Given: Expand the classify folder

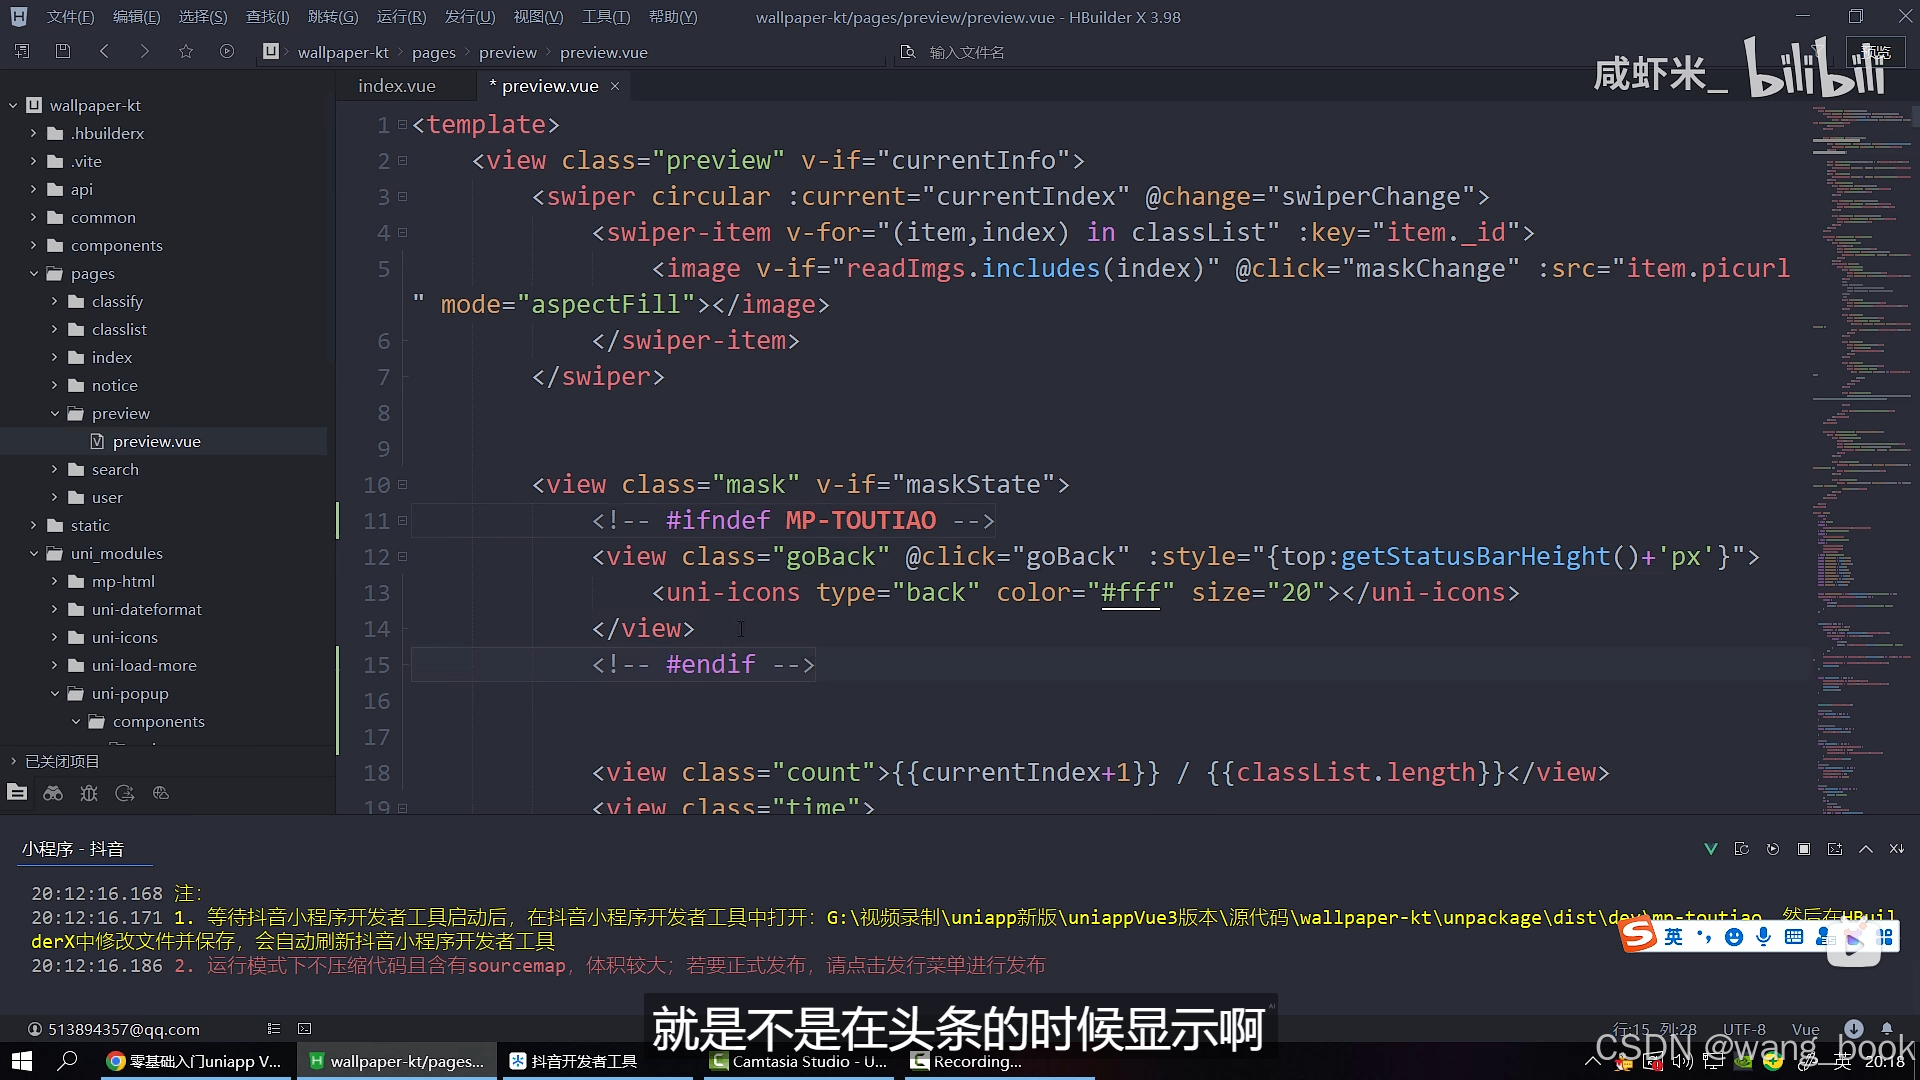Looking at the screenshot, I should tap(54, 301).
